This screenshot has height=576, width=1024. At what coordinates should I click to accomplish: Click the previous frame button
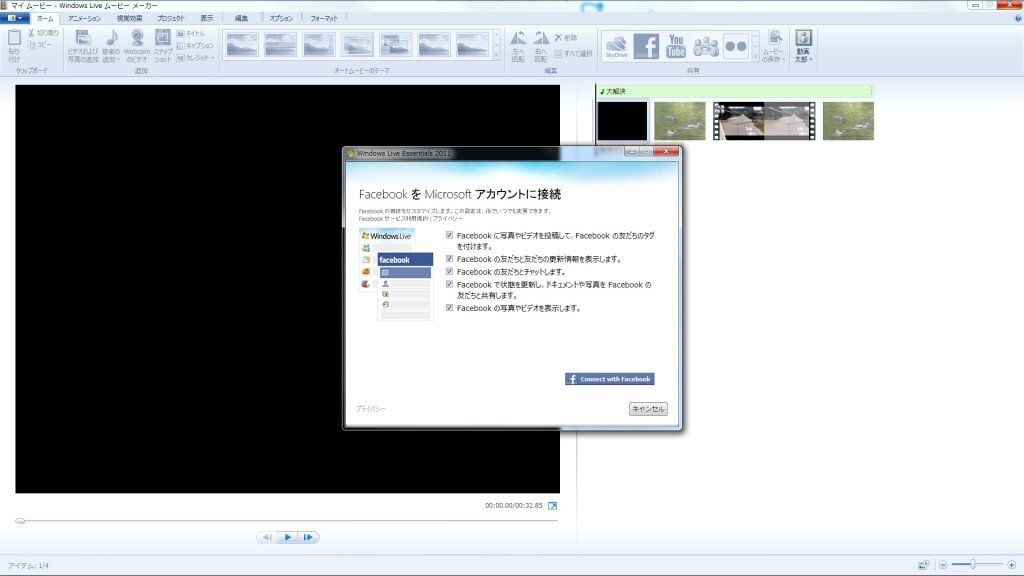tap(267, 537)
